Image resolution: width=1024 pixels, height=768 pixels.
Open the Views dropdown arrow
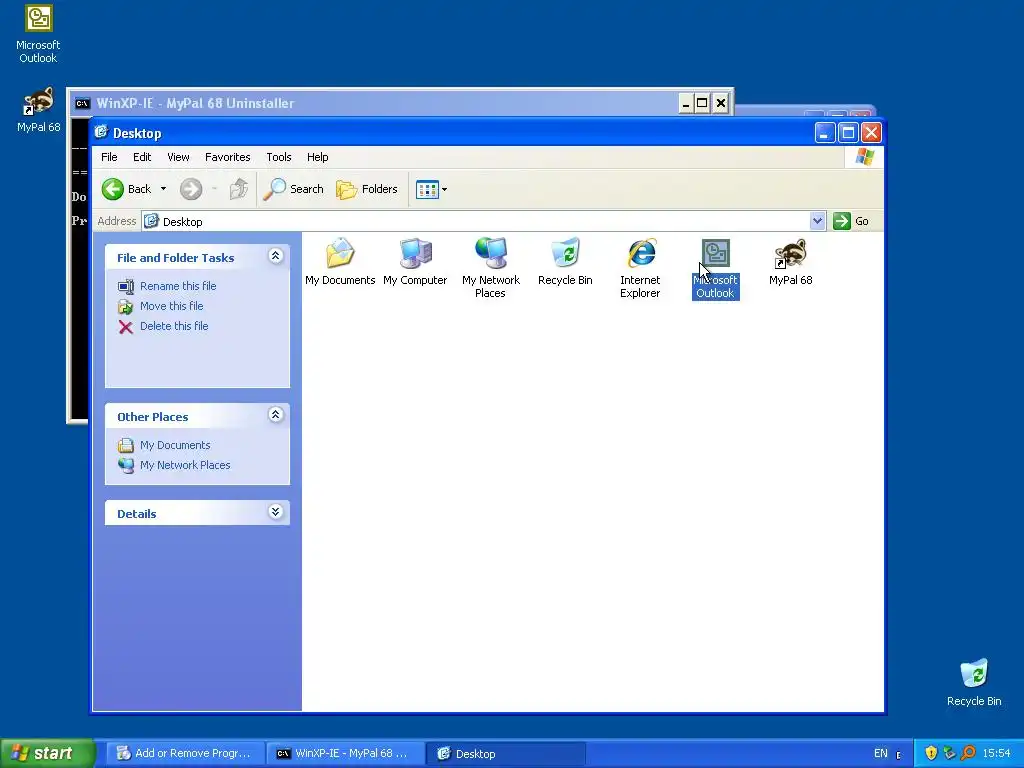pyautogui.click(x=445, y=189)
